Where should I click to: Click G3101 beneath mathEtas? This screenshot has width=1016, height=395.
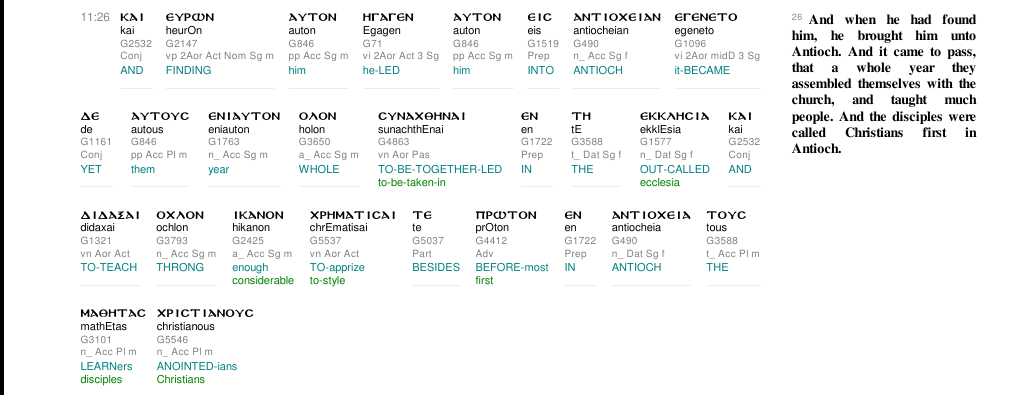(x=92, y=339)
